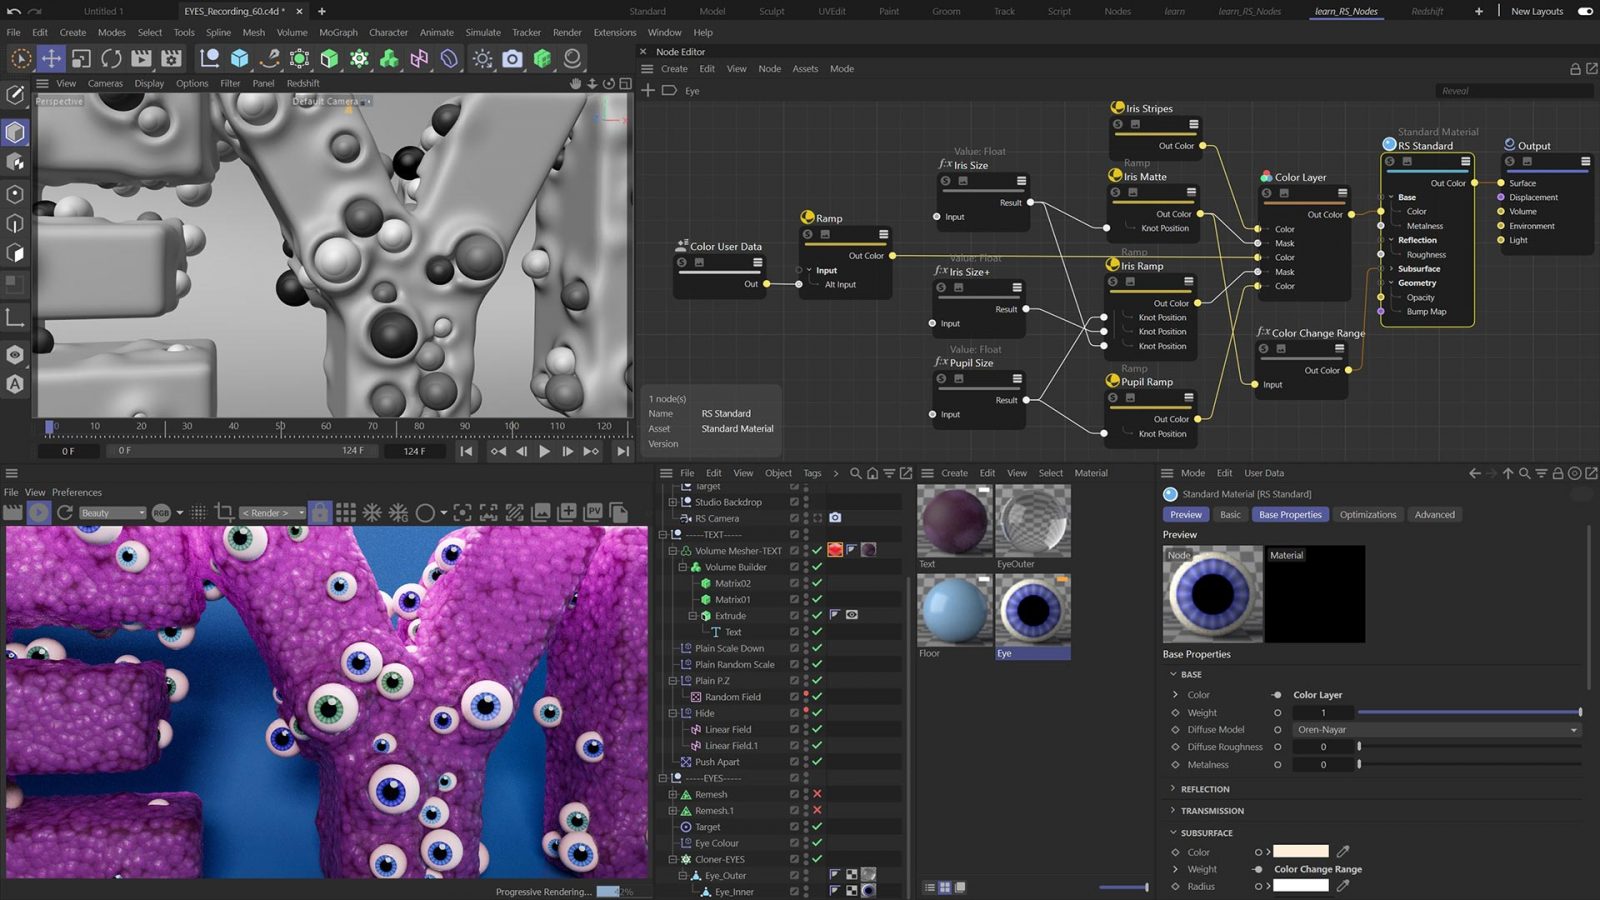Click the RGB channel icon in render view

tap(160, 513)
